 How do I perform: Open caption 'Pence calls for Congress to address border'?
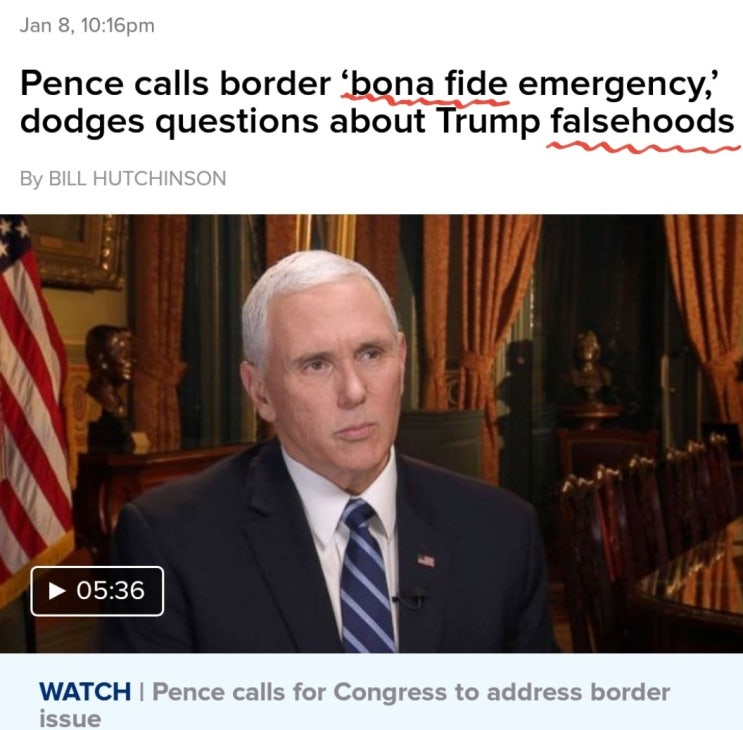(x=411, y=692)
